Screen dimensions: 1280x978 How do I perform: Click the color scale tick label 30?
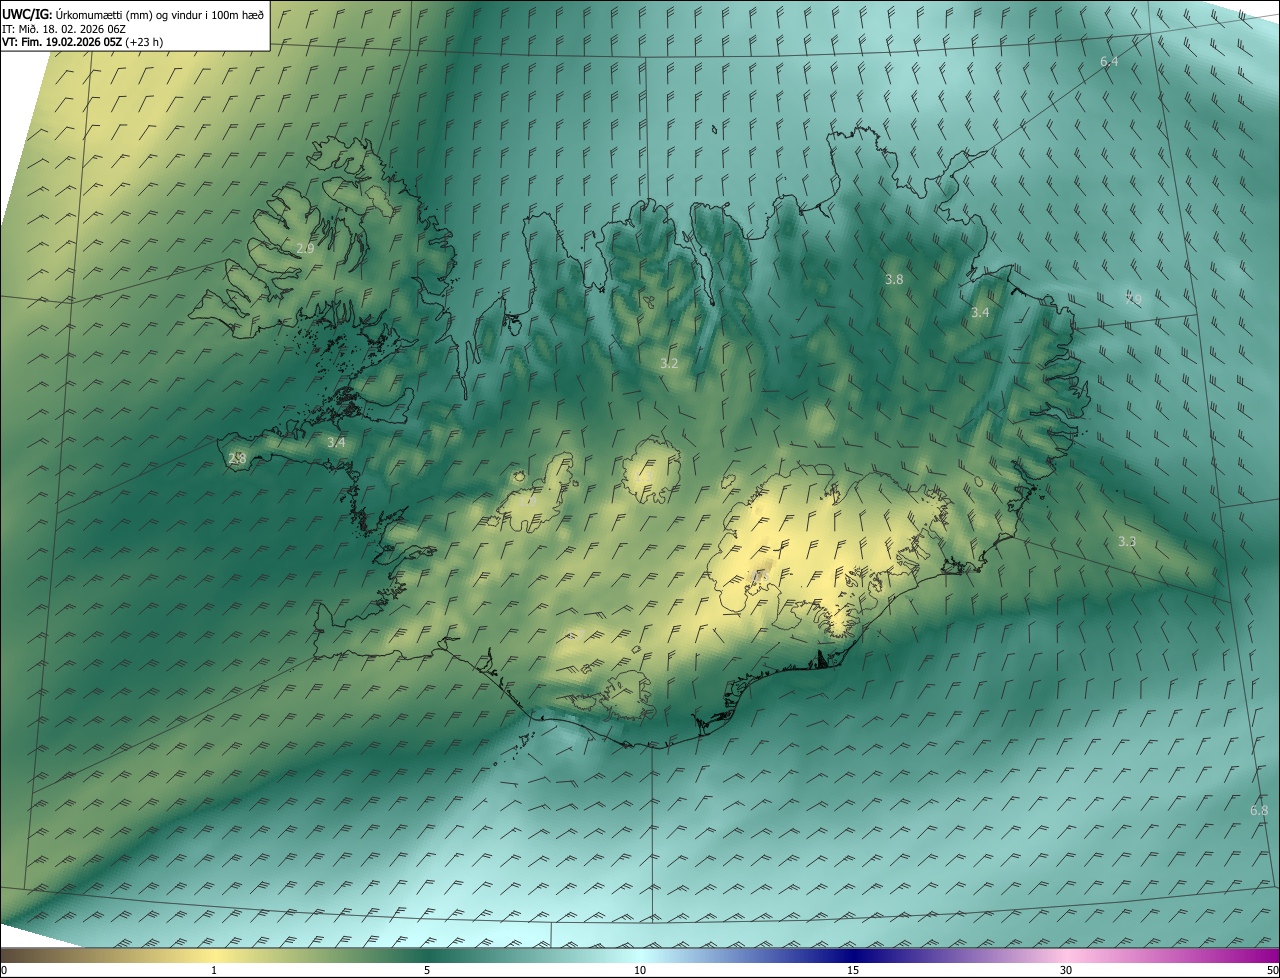tap(1066, 971)
